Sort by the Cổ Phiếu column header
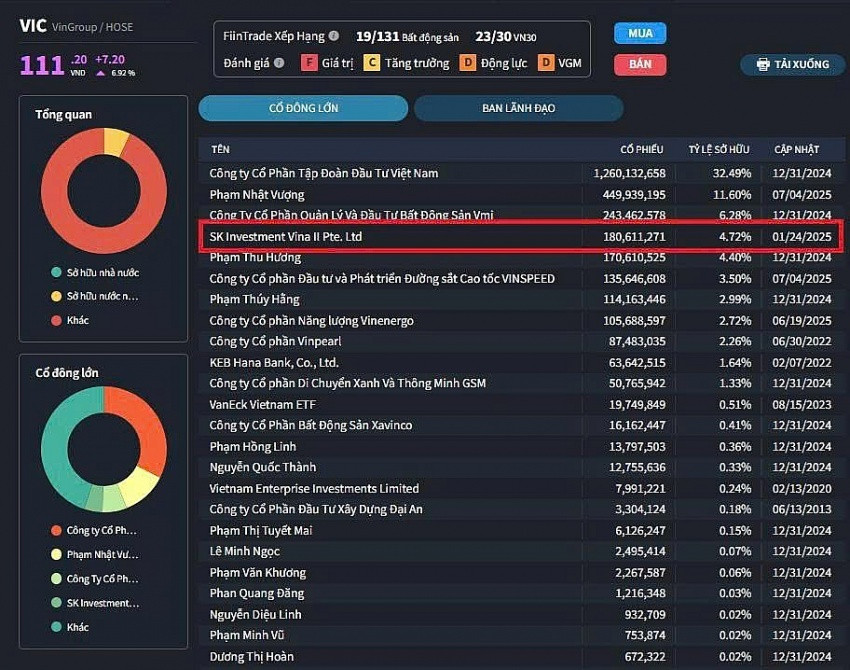This screenshot has height=670, width=850. click(x=641, y=149)
